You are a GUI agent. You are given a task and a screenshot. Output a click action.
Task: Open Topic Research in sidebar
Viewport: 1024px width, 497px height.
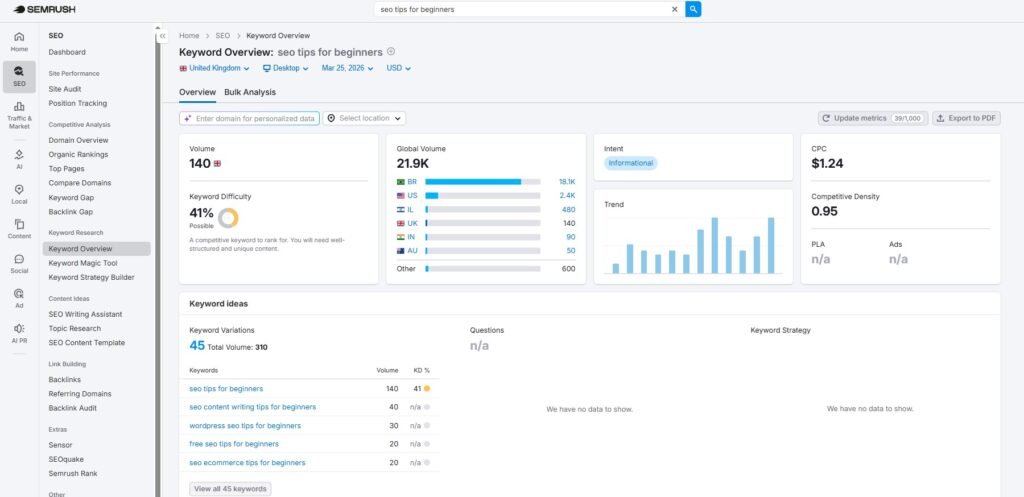pos(74,329)
